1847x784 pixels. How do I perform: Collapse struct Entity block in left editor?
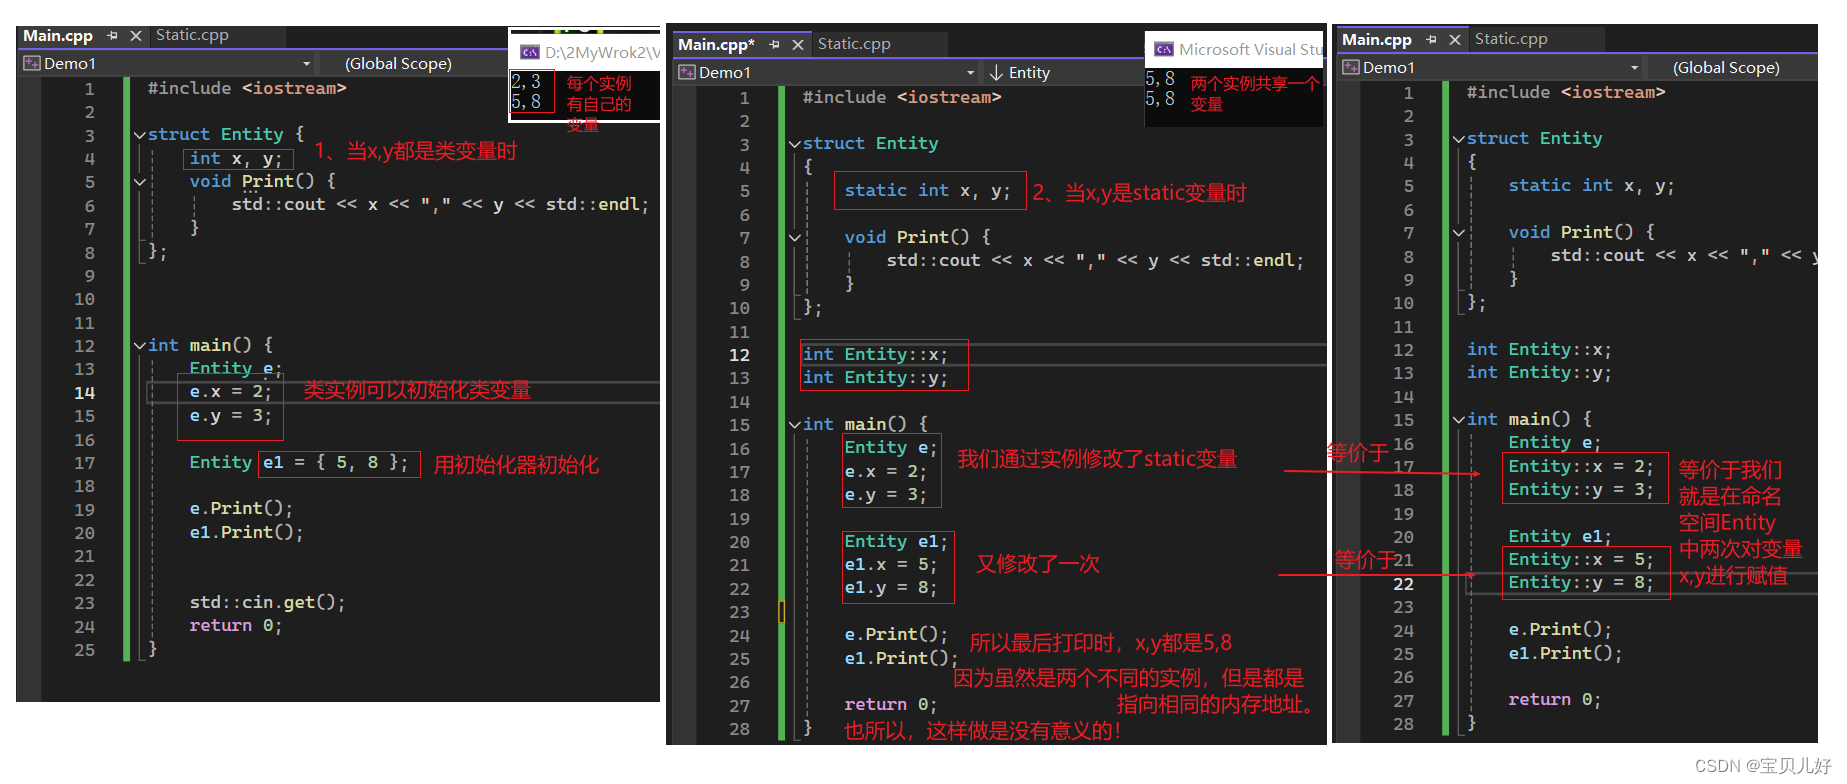coord(140,135)
